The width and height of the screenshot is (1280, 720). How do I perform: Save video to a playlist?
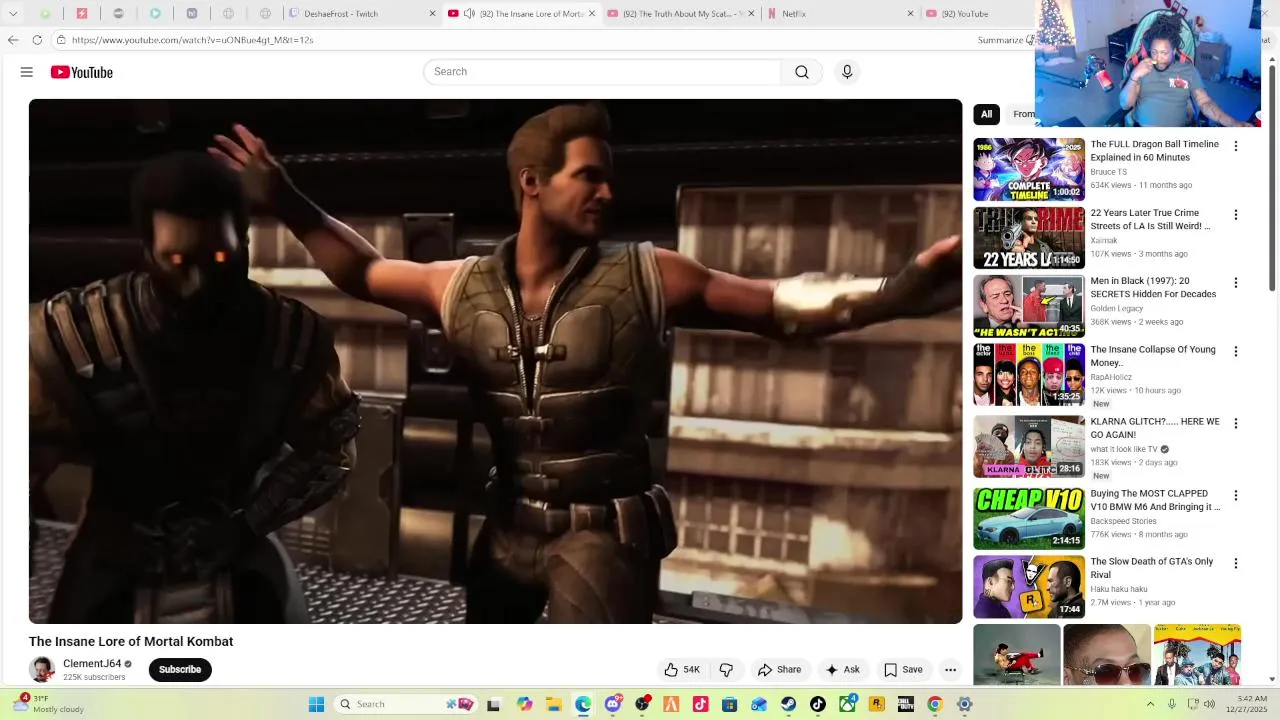(x=903, y=670)
